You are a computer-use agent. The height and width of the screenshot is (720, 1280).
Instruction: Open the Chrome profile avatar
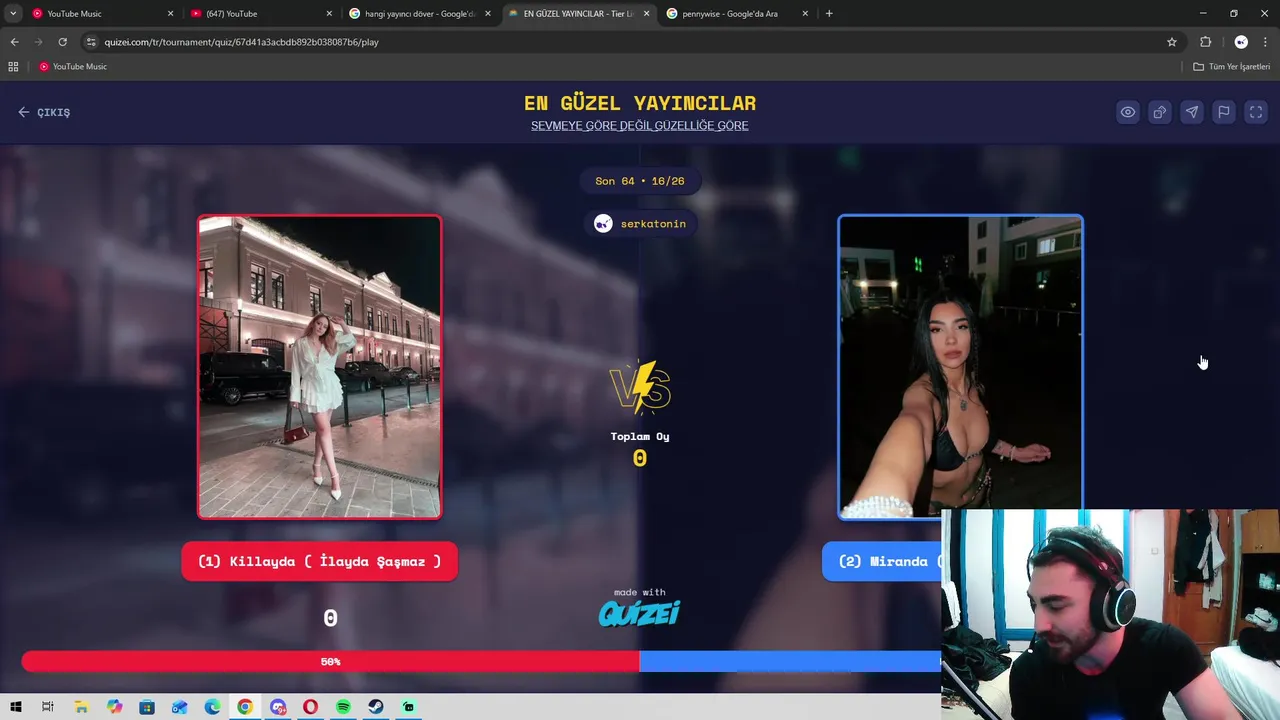pyautogui.click(x=1241, y=42)
